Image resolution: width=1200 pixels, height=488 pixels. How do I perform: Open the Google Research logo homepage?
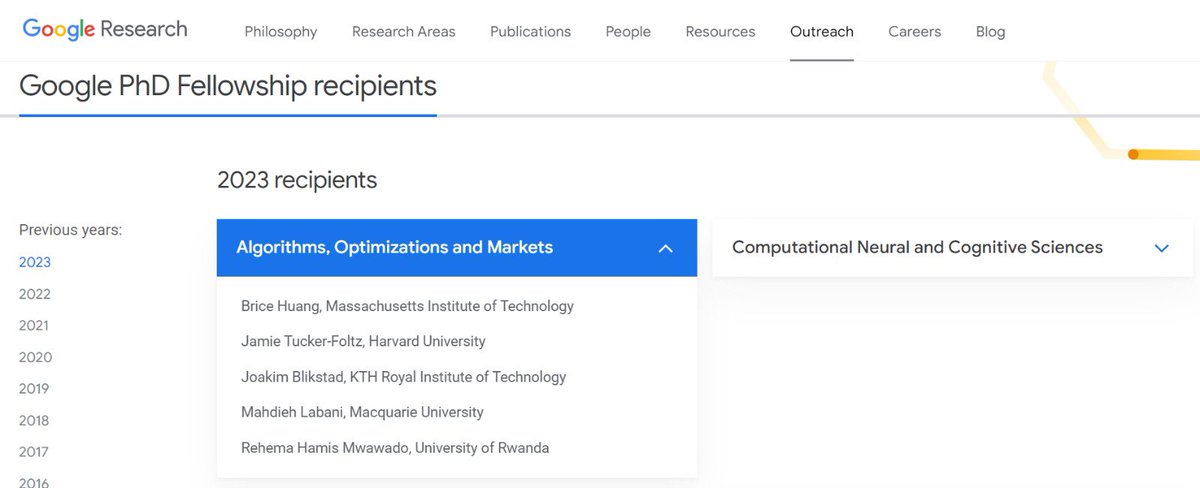105,29
